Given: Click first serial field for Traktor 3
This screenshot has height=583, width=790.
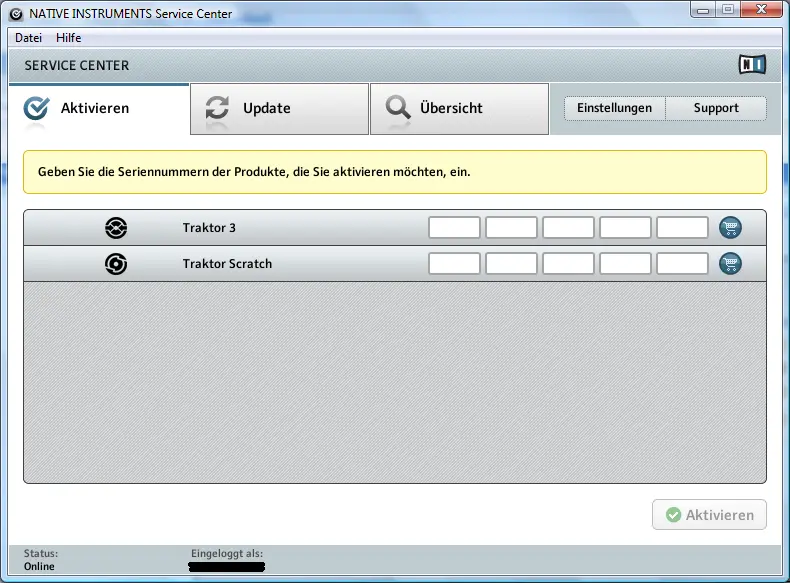Looking at the screenshot, I should (x=454, y=228).
